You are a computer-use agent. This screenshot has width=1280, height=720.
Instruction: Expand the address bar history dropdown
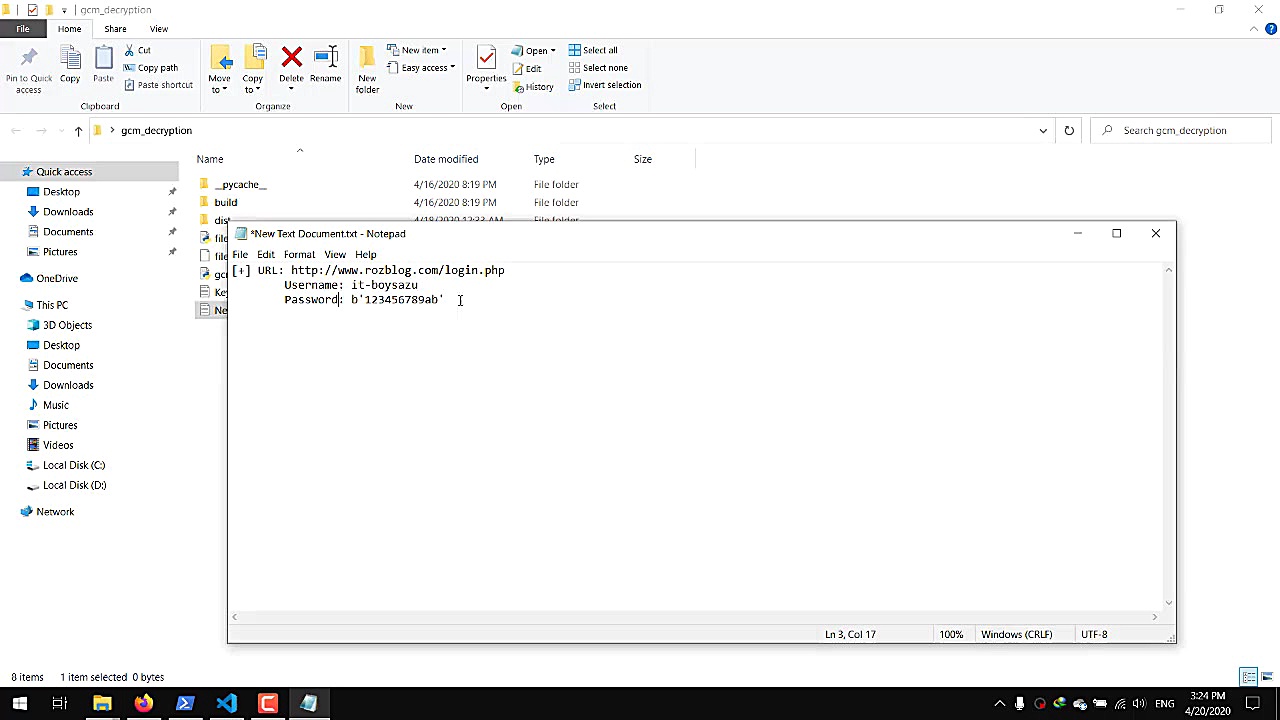click(1043, 131)
